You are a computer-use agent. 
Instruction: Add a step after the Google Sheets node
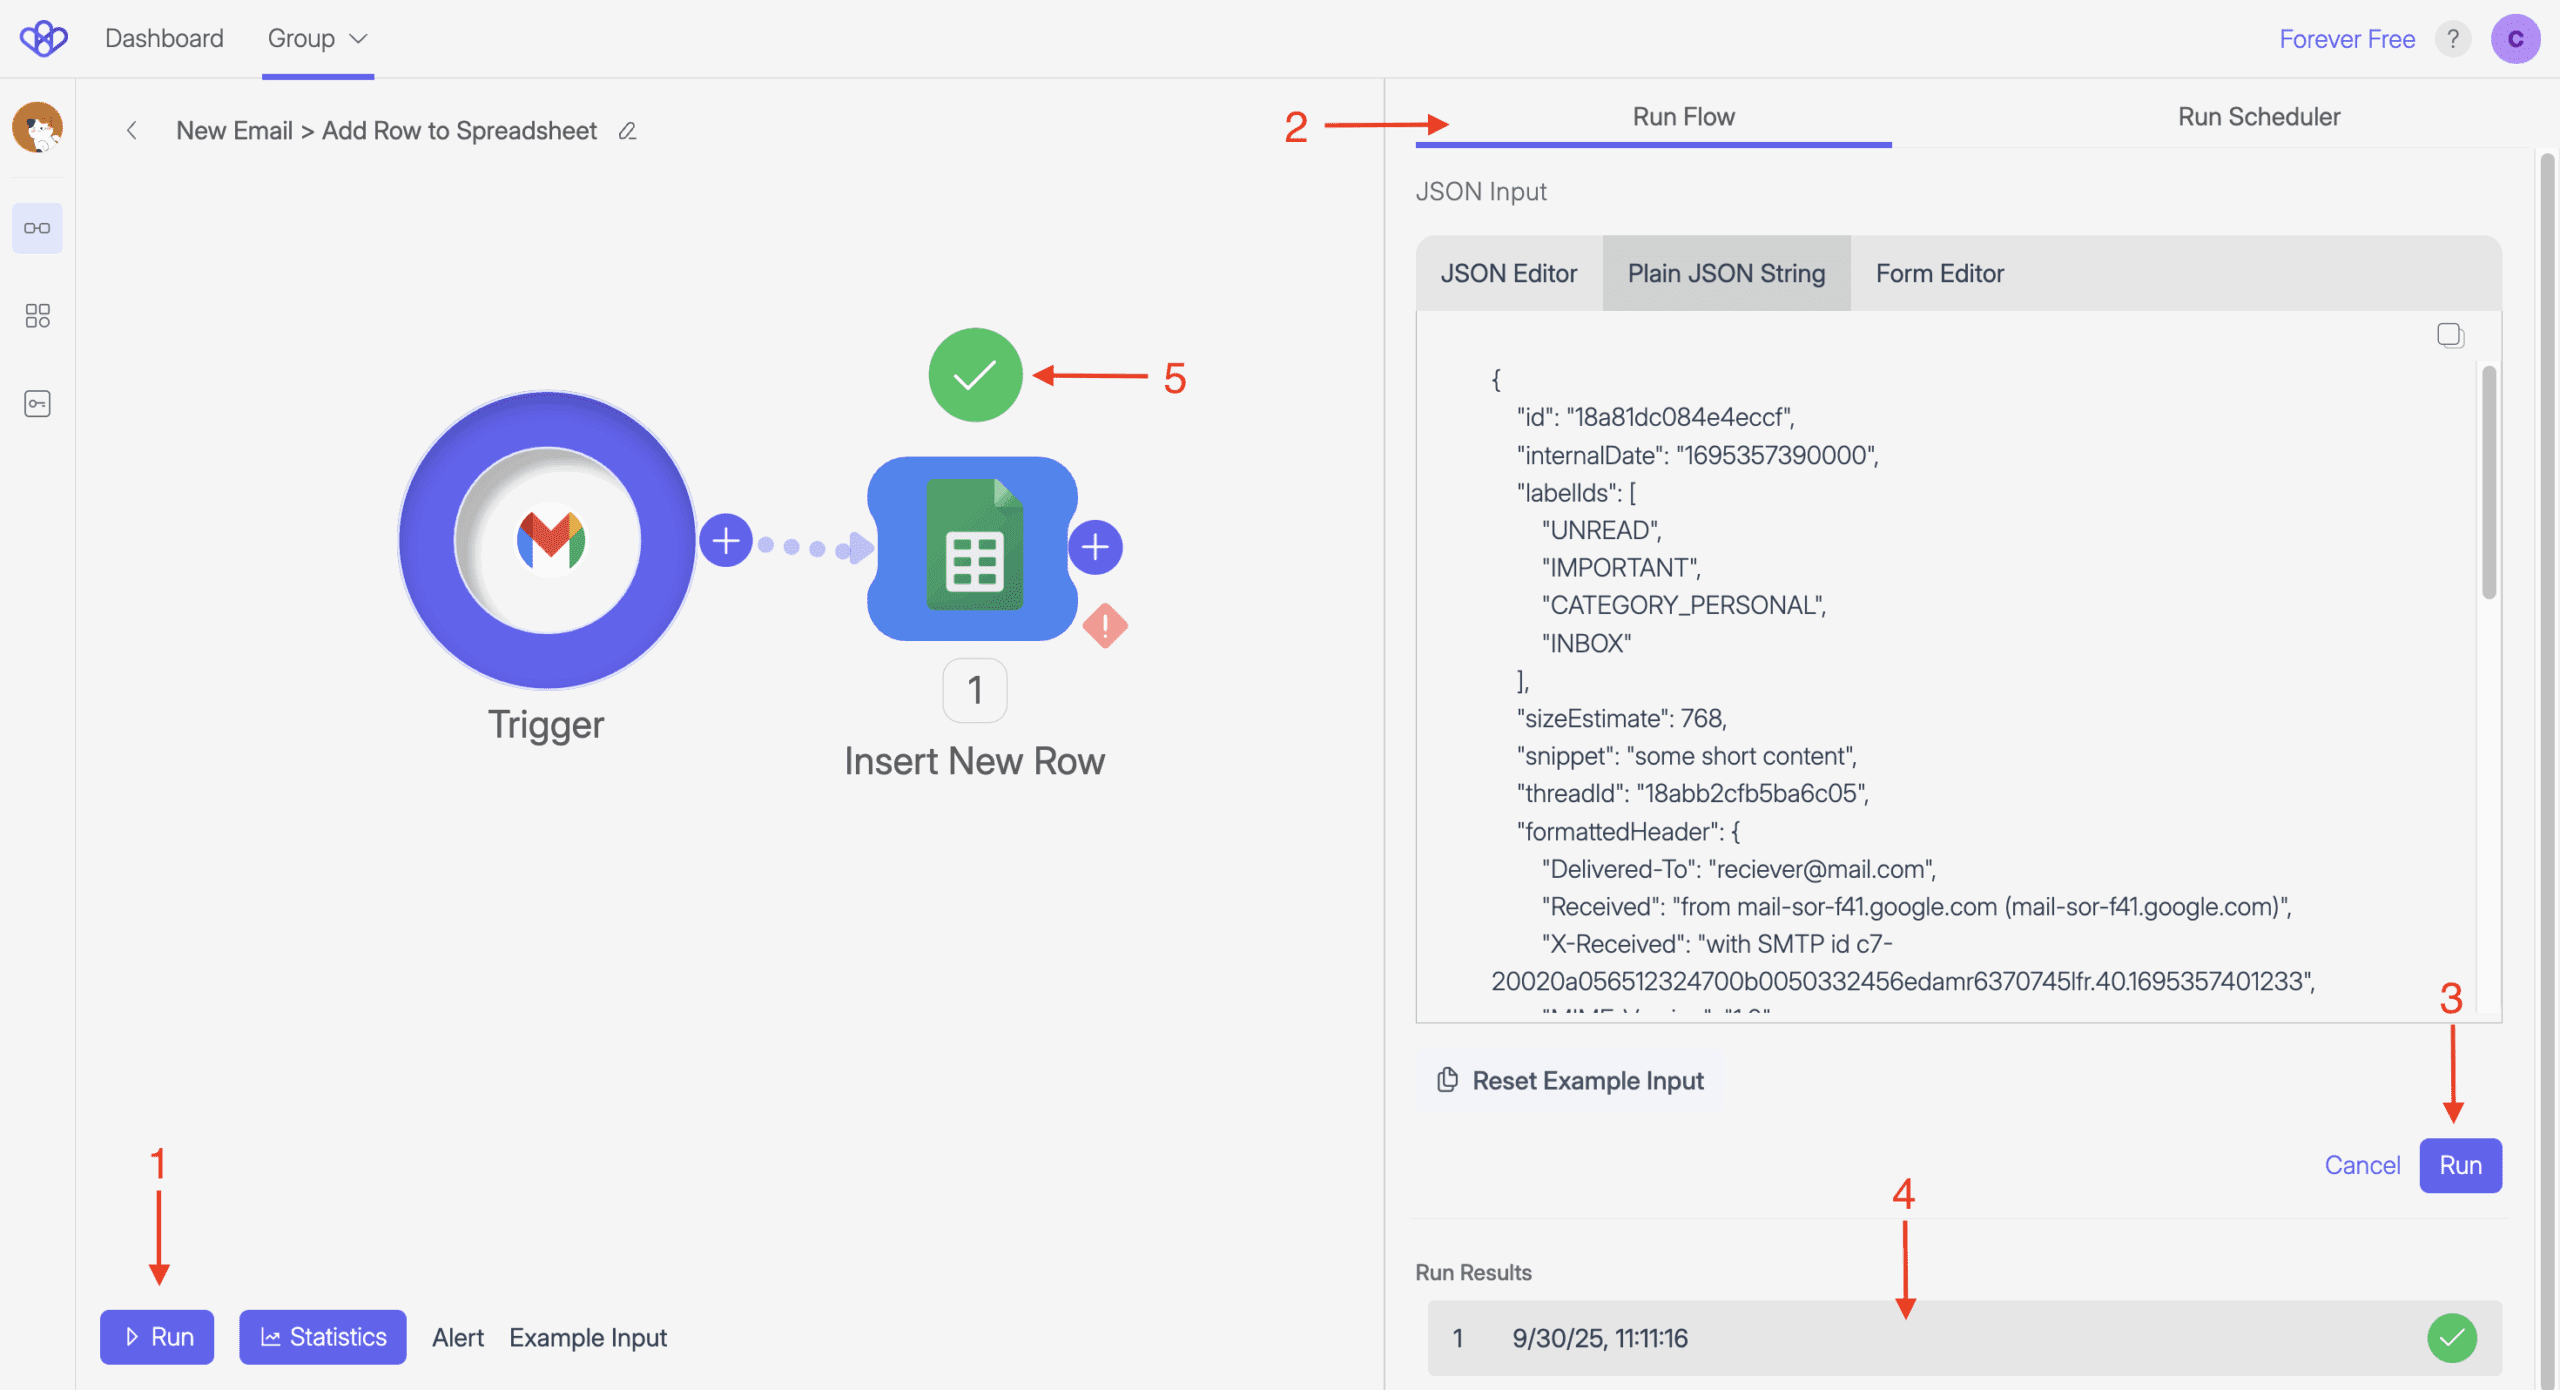pyautogui.click(x=1095, y=547)
